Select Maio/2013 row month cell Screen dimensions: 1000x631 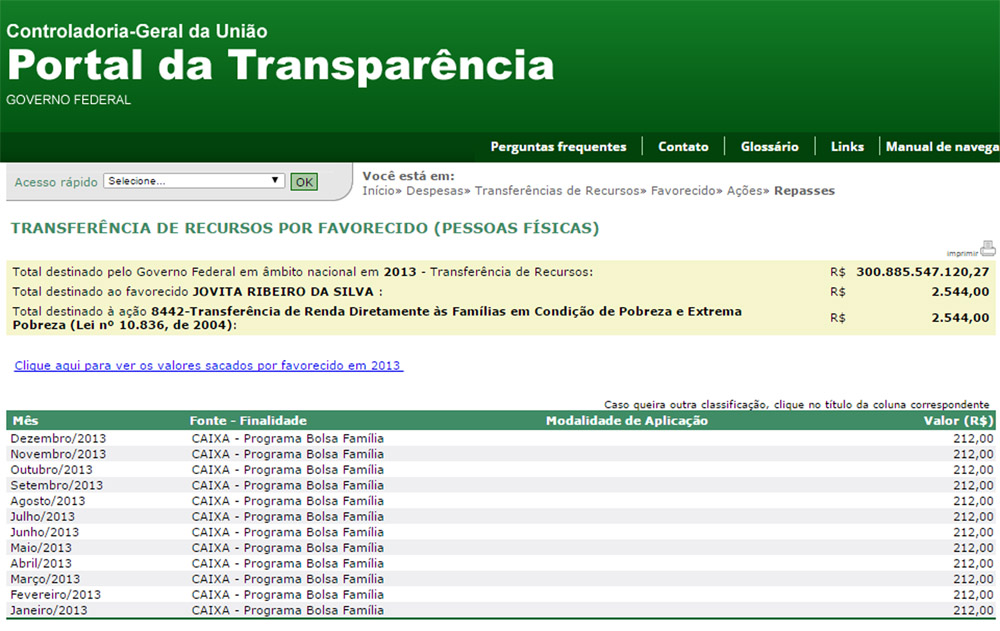[x=41, y=548]
